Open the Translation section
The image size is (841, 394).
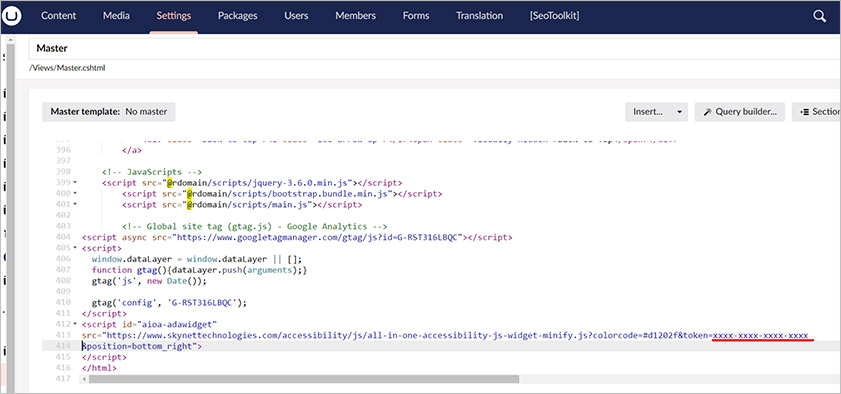[x=479, y=16]
